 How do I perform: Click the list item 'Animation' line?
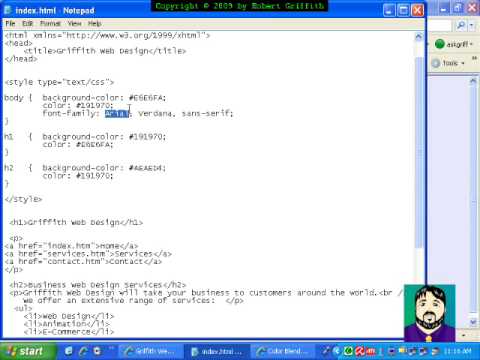click(x=67, y=323)
